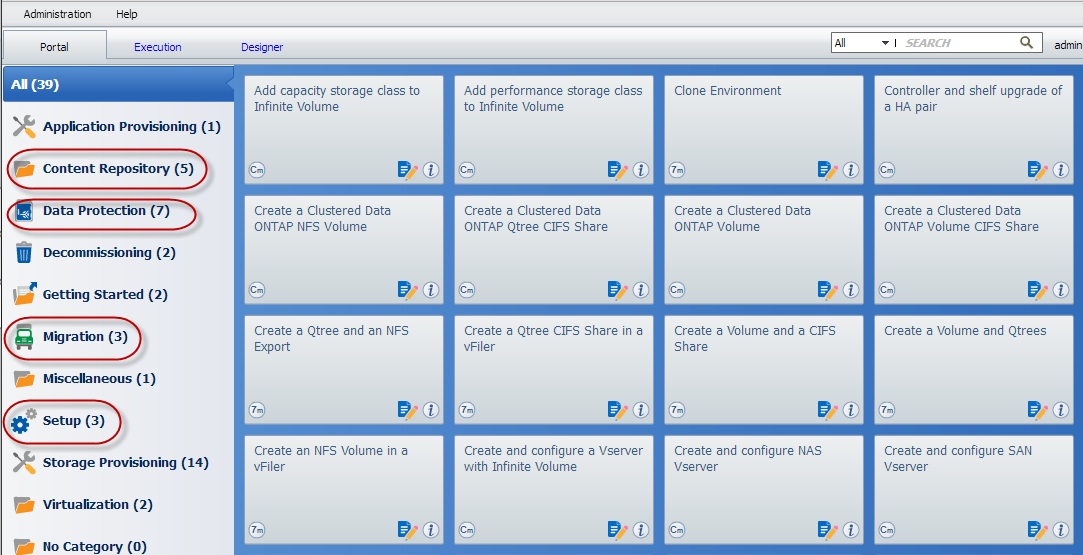
Task: Click the Storage Provisioning tools icon
Action: coord(24,462)
